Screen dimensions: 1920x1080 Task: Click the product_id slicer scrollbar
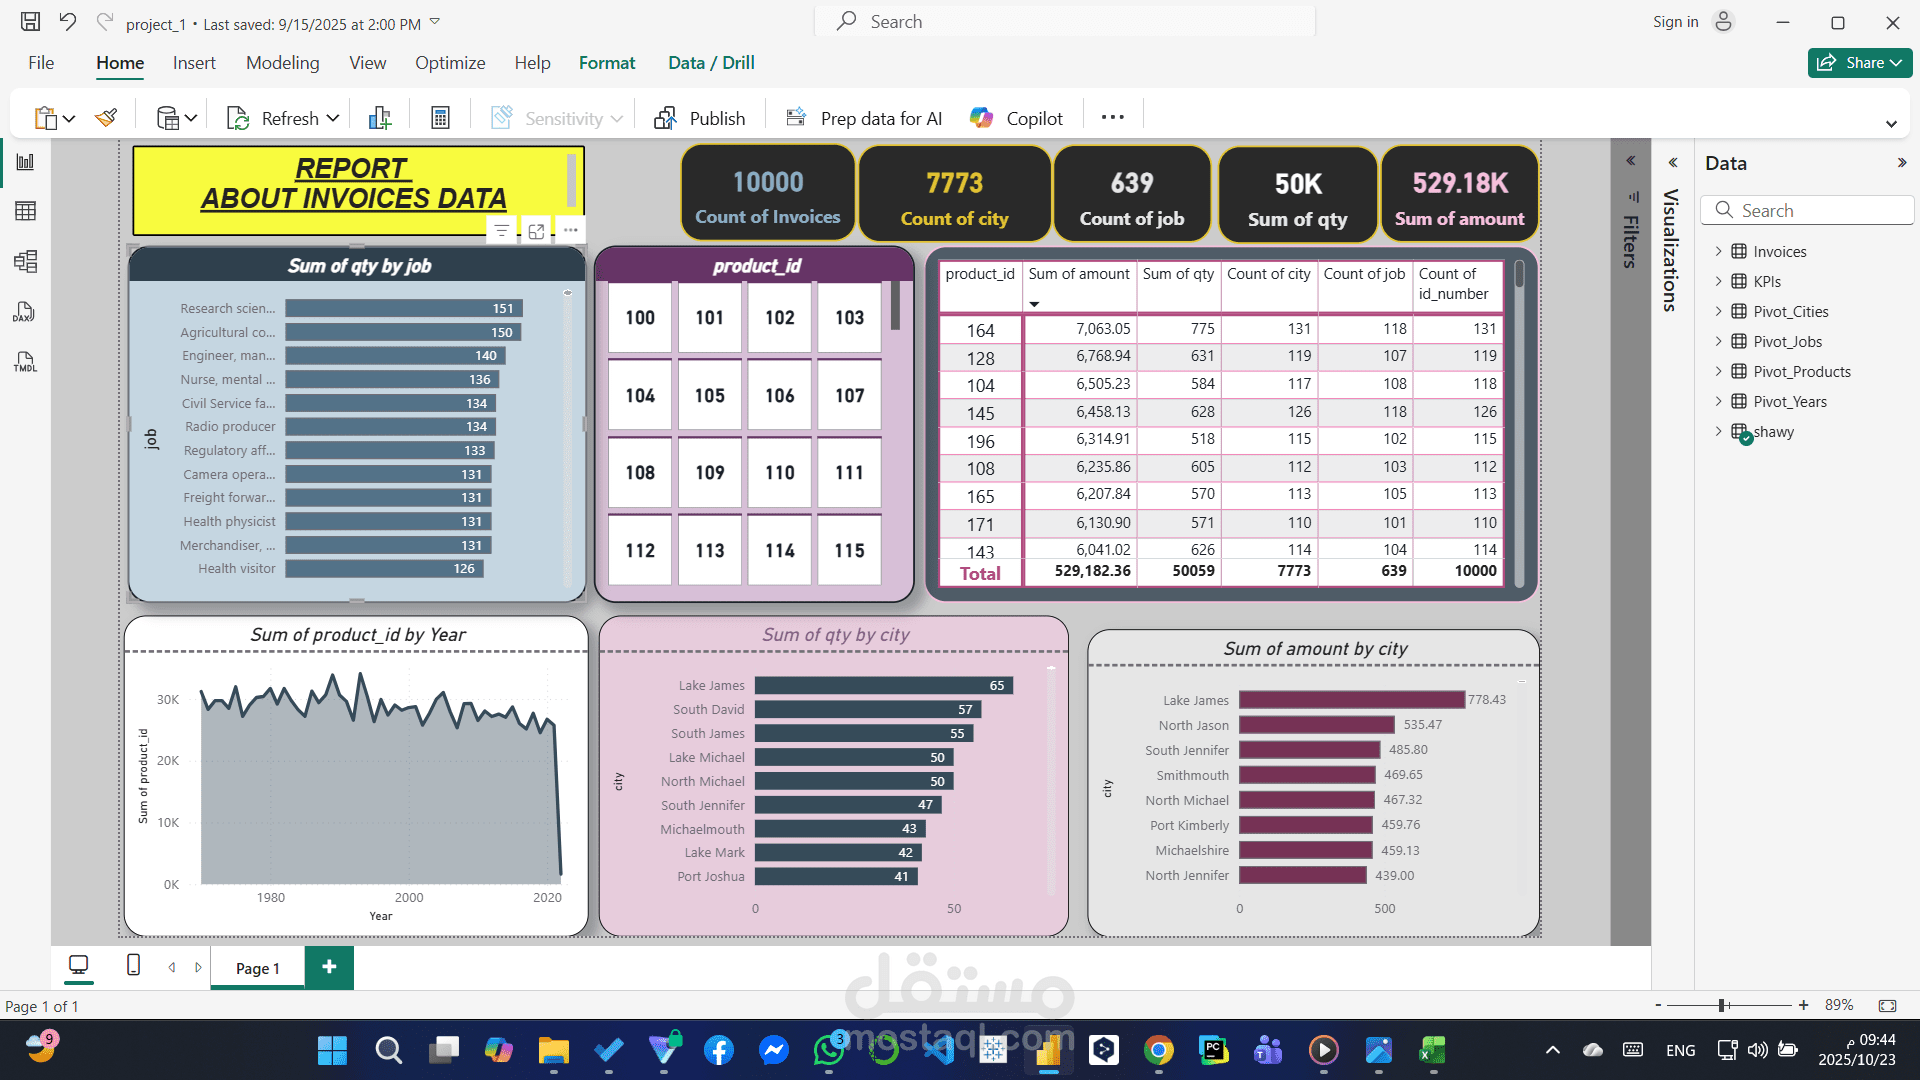pyautogui.click(x=895, y=306)
